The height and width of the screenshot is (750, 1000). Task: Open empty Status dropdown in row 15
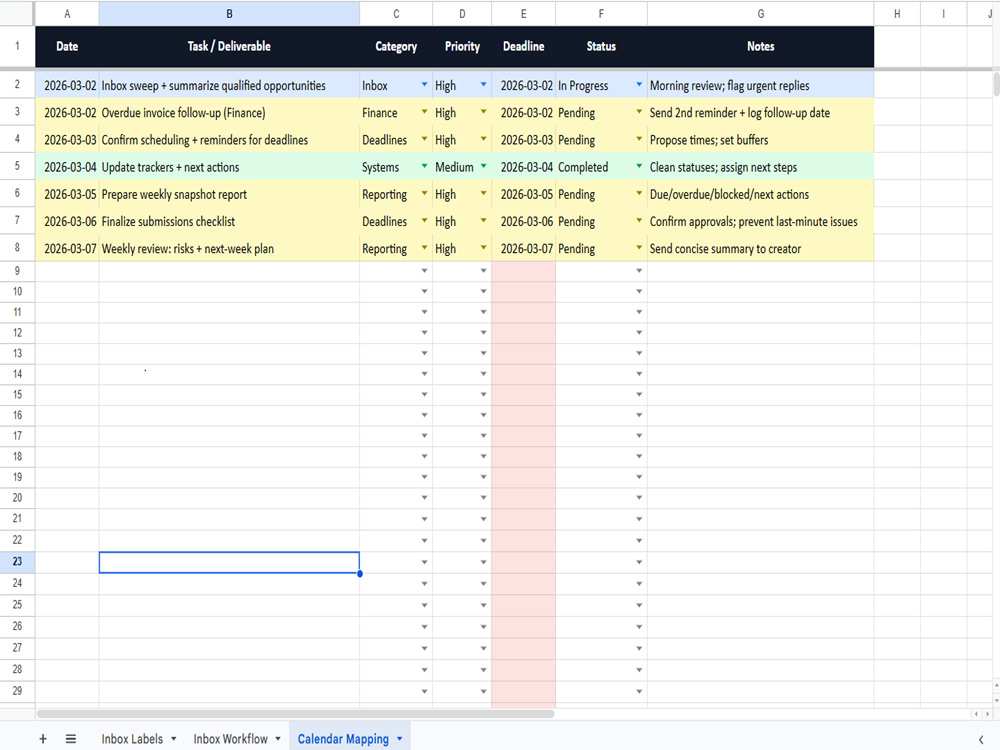(639, 395)
